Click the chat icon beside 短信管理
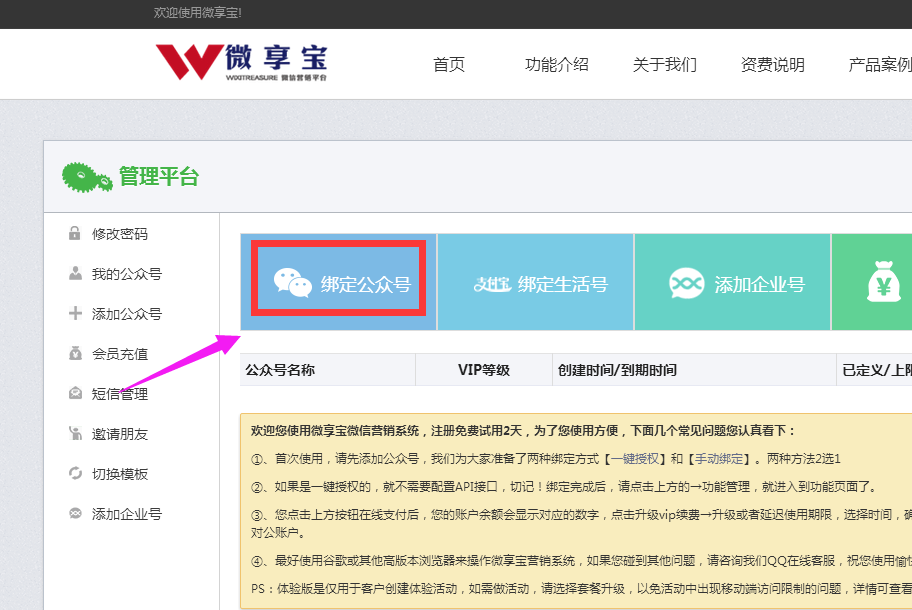Image resolution: width=912 pixels, height=610 pixels. (73, 393)
